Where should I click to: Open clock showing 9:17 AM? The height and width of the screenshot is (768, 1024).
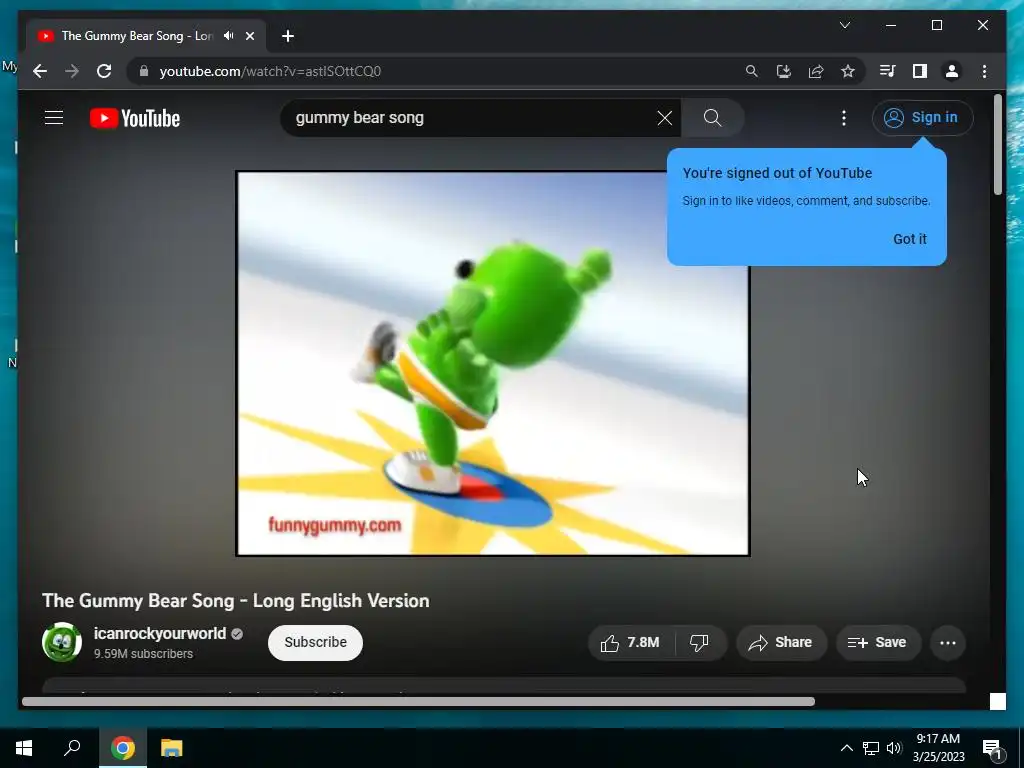point(938,748)
